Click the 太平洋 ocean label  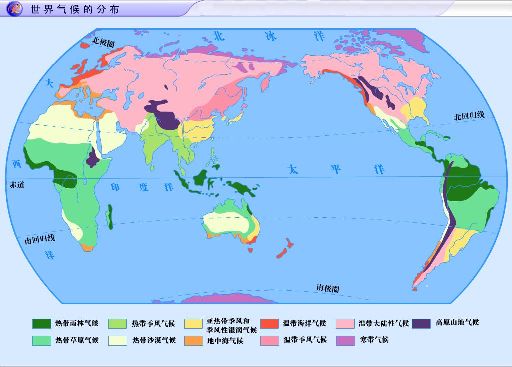click(x=336, y=169)
